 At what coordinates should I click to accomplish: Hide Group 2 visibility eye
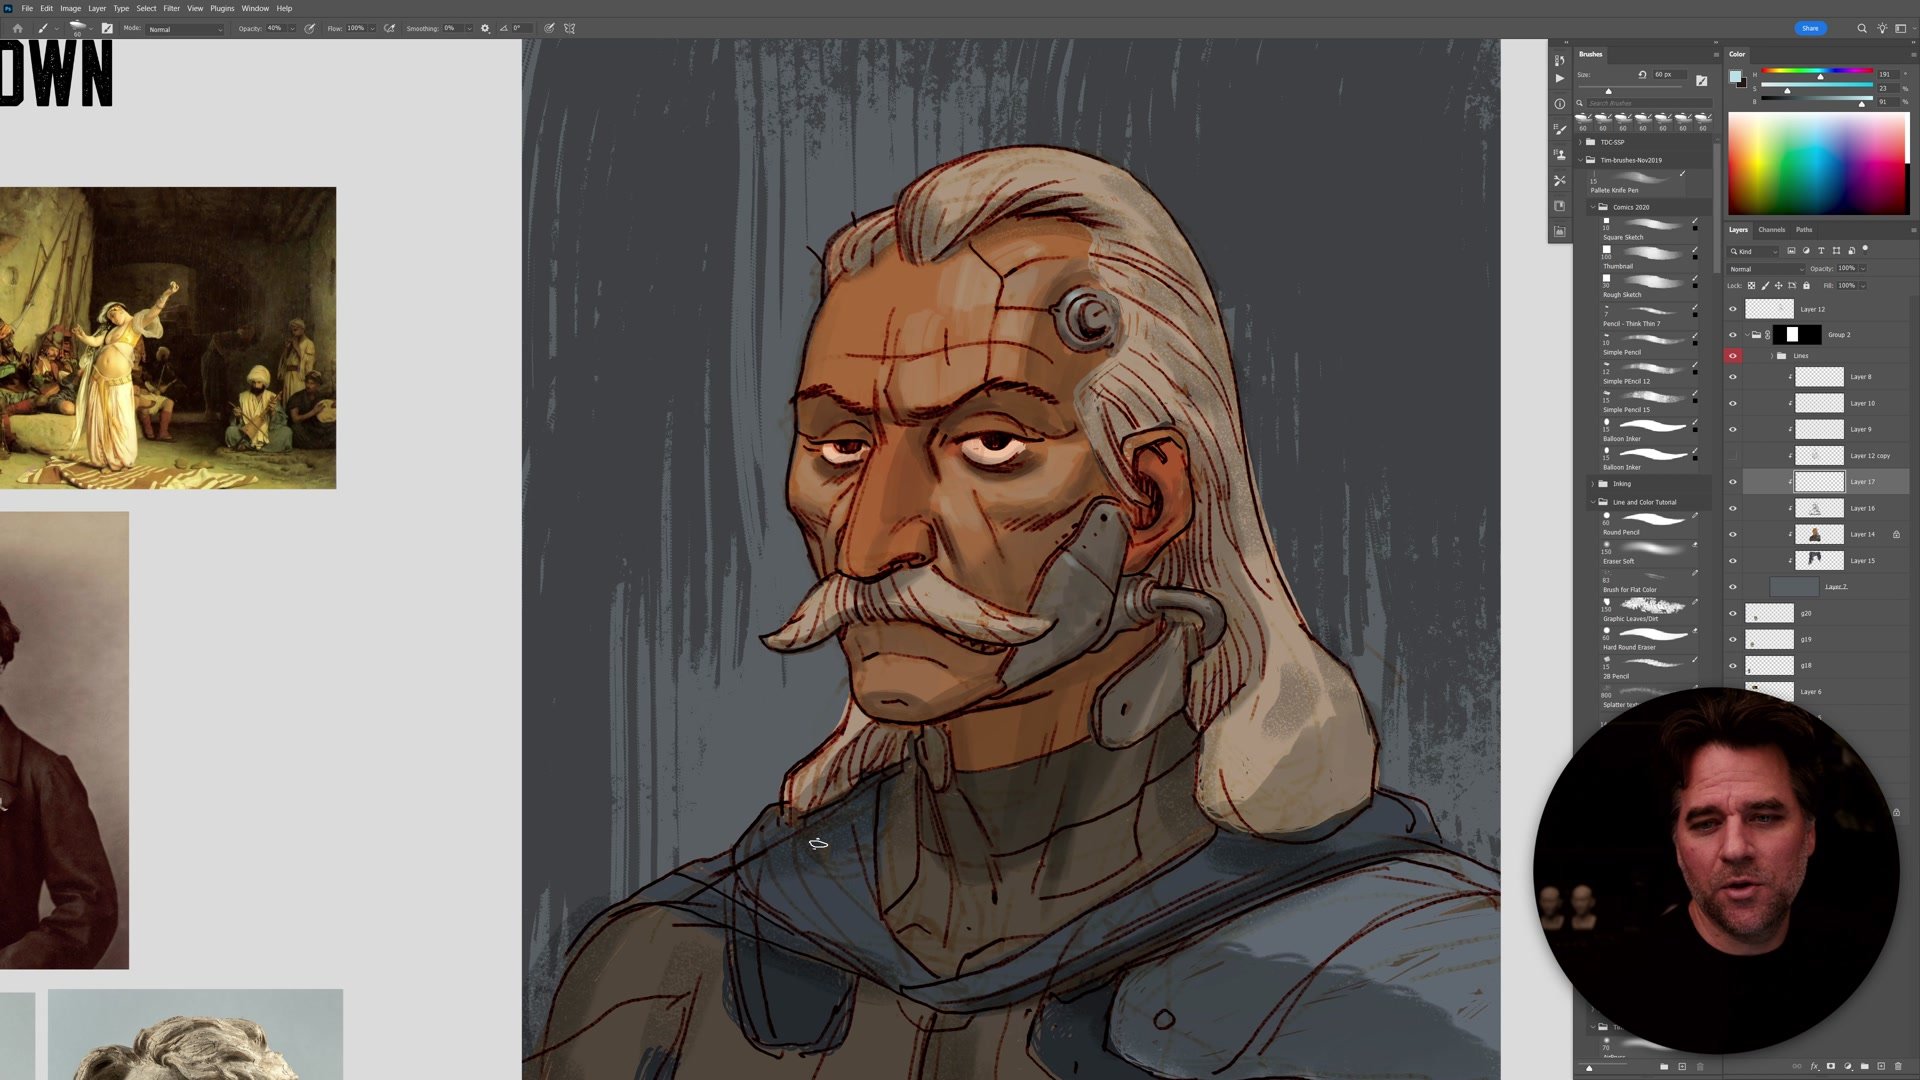(1733, 335)
